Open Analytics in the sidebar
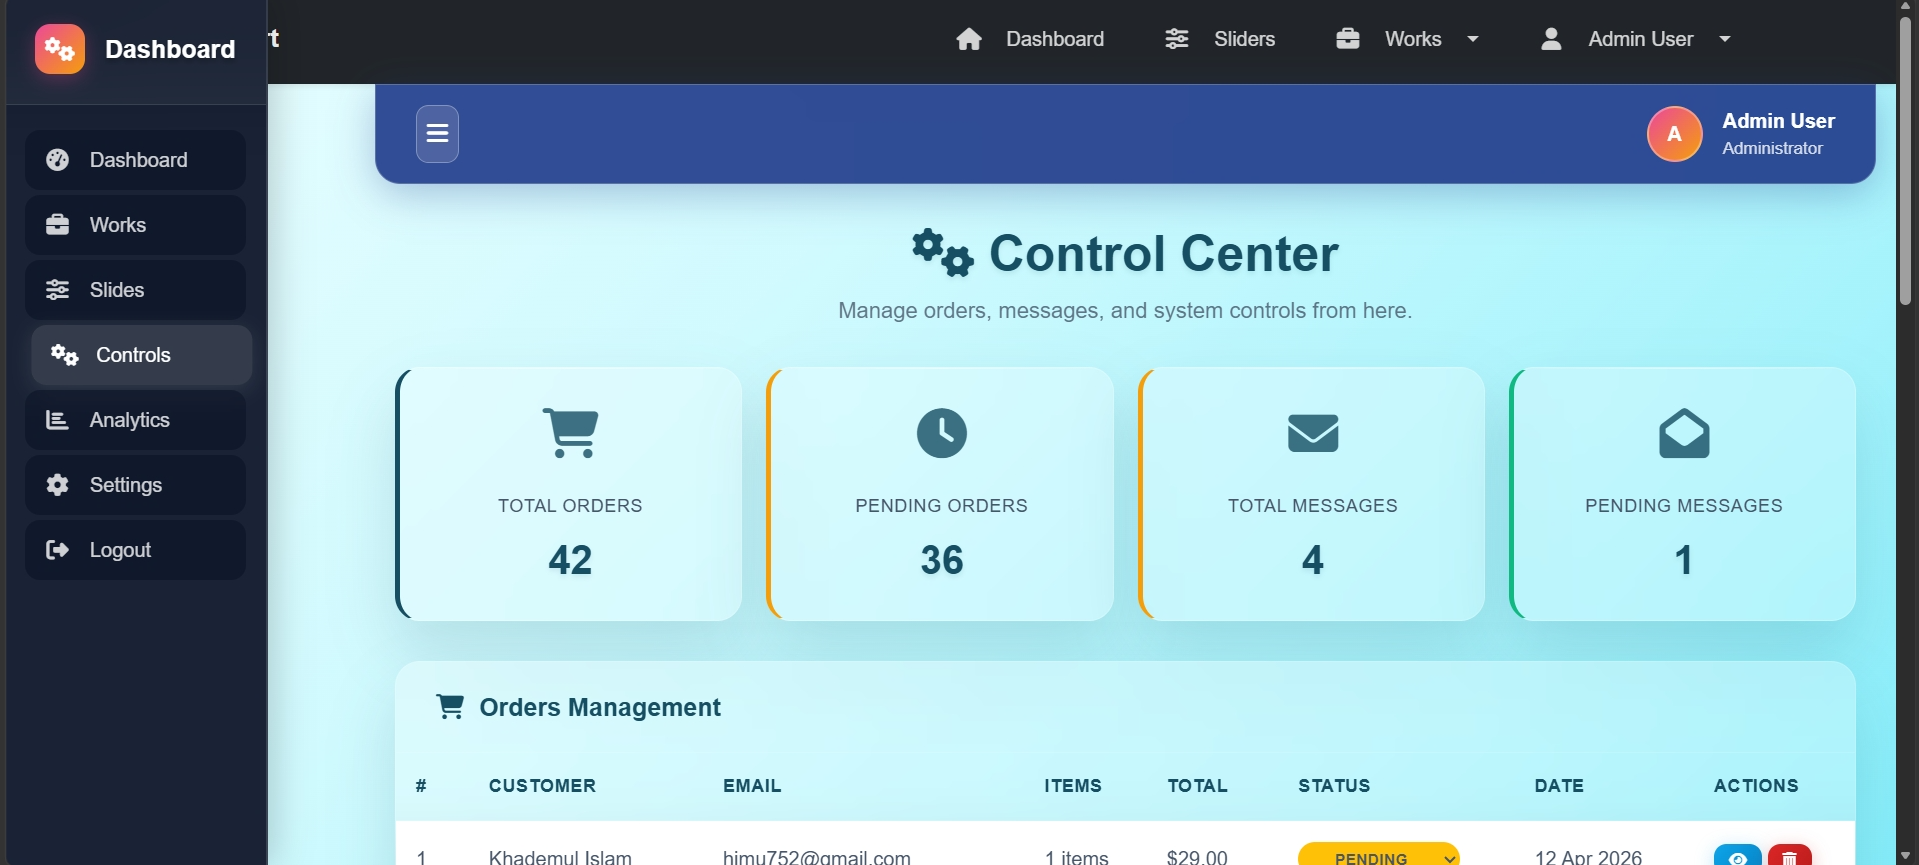This screenshot has height=865, width=1919. (135, 420)
